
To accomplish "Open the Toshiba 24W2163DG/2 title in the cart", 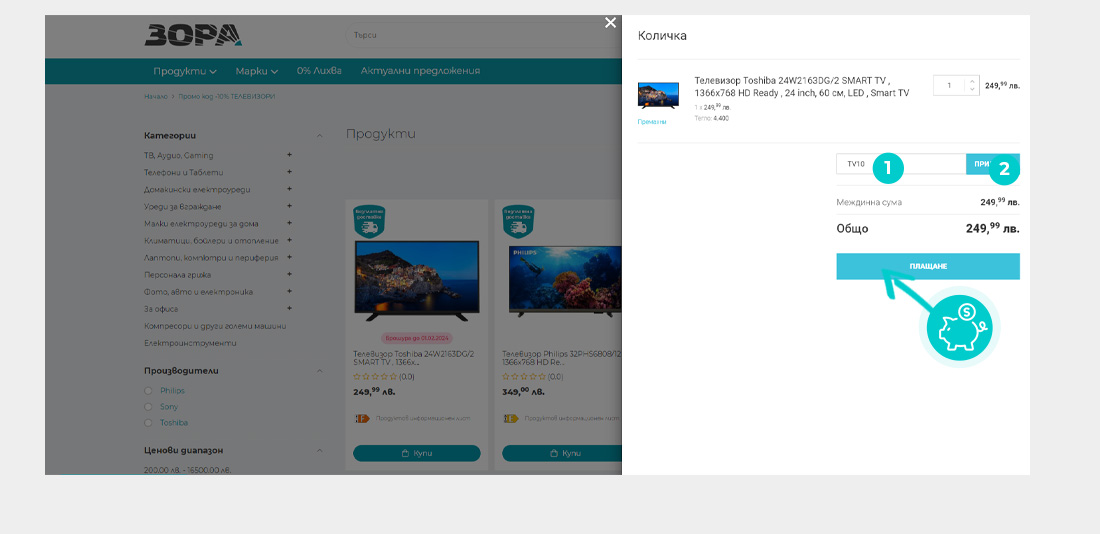I will pos(802,87).
